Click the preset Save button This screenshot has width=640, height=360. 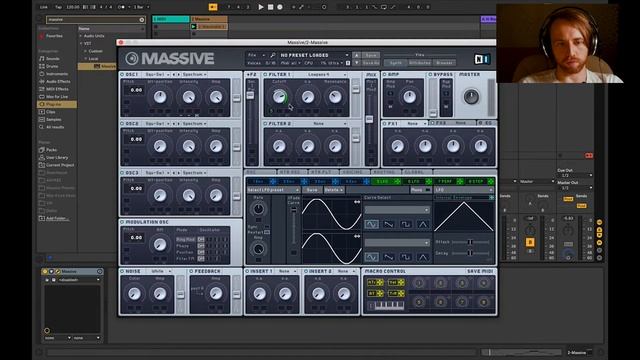coord(371,55)
